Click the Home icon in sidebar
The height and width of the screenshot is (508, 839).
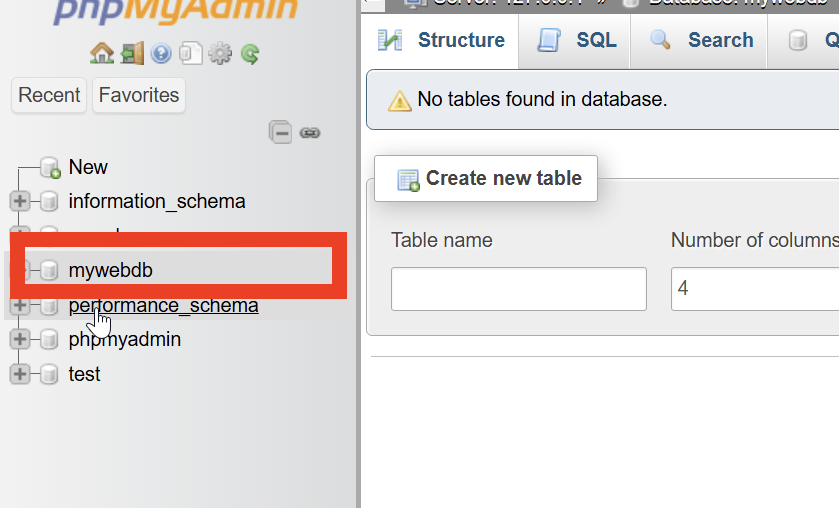[101, 53]
